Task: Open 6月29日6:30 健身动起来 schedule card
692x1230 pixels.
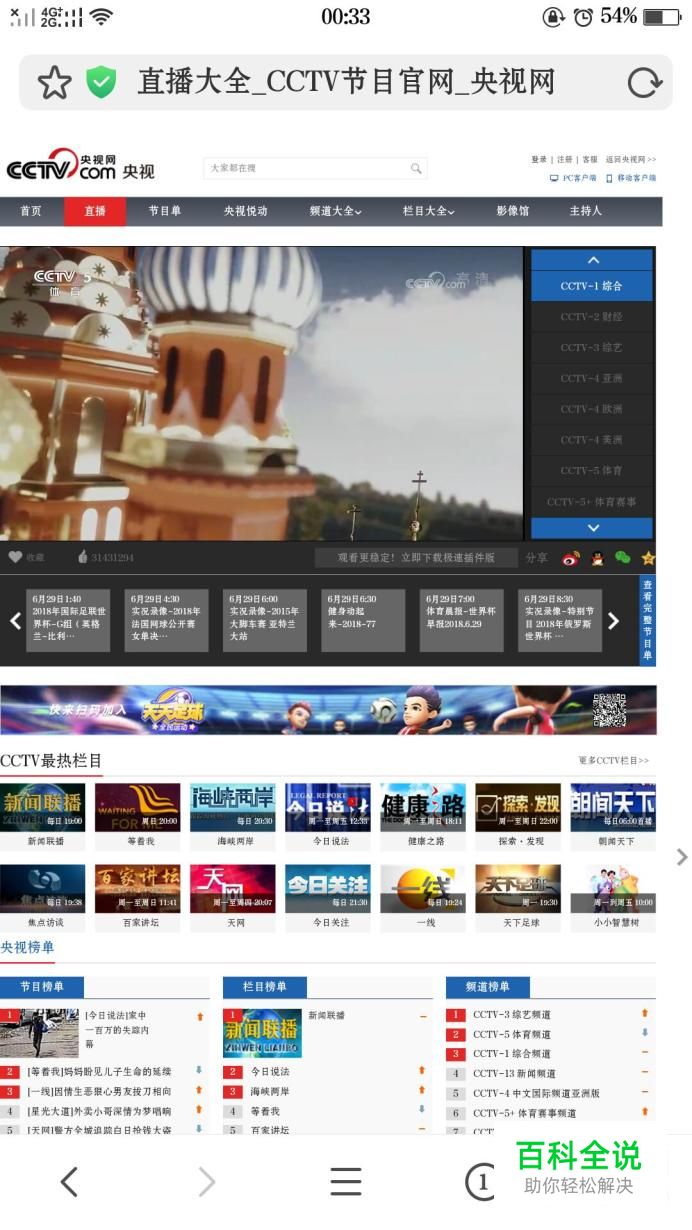Action: pos(363,620)
